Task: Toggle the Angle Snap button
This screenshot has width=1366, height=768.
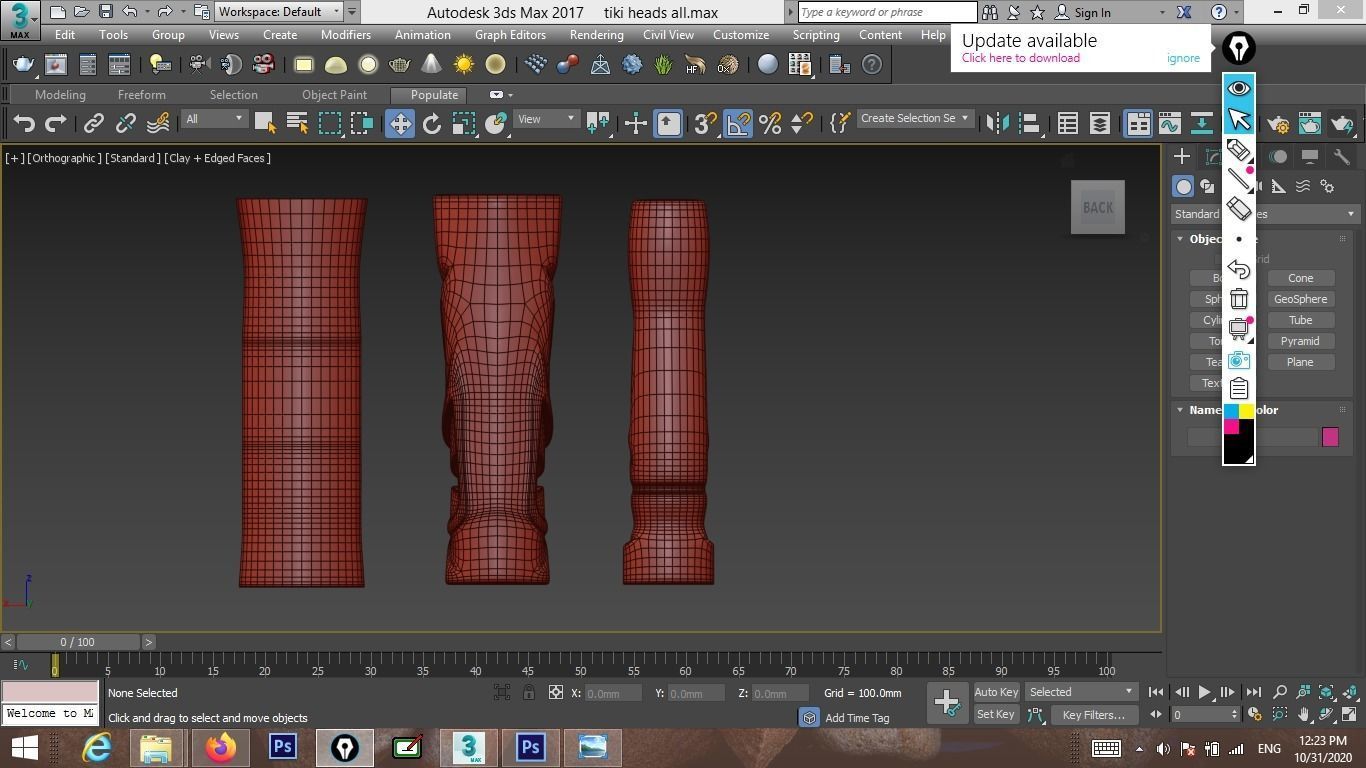Action: [x=737, y=123]
